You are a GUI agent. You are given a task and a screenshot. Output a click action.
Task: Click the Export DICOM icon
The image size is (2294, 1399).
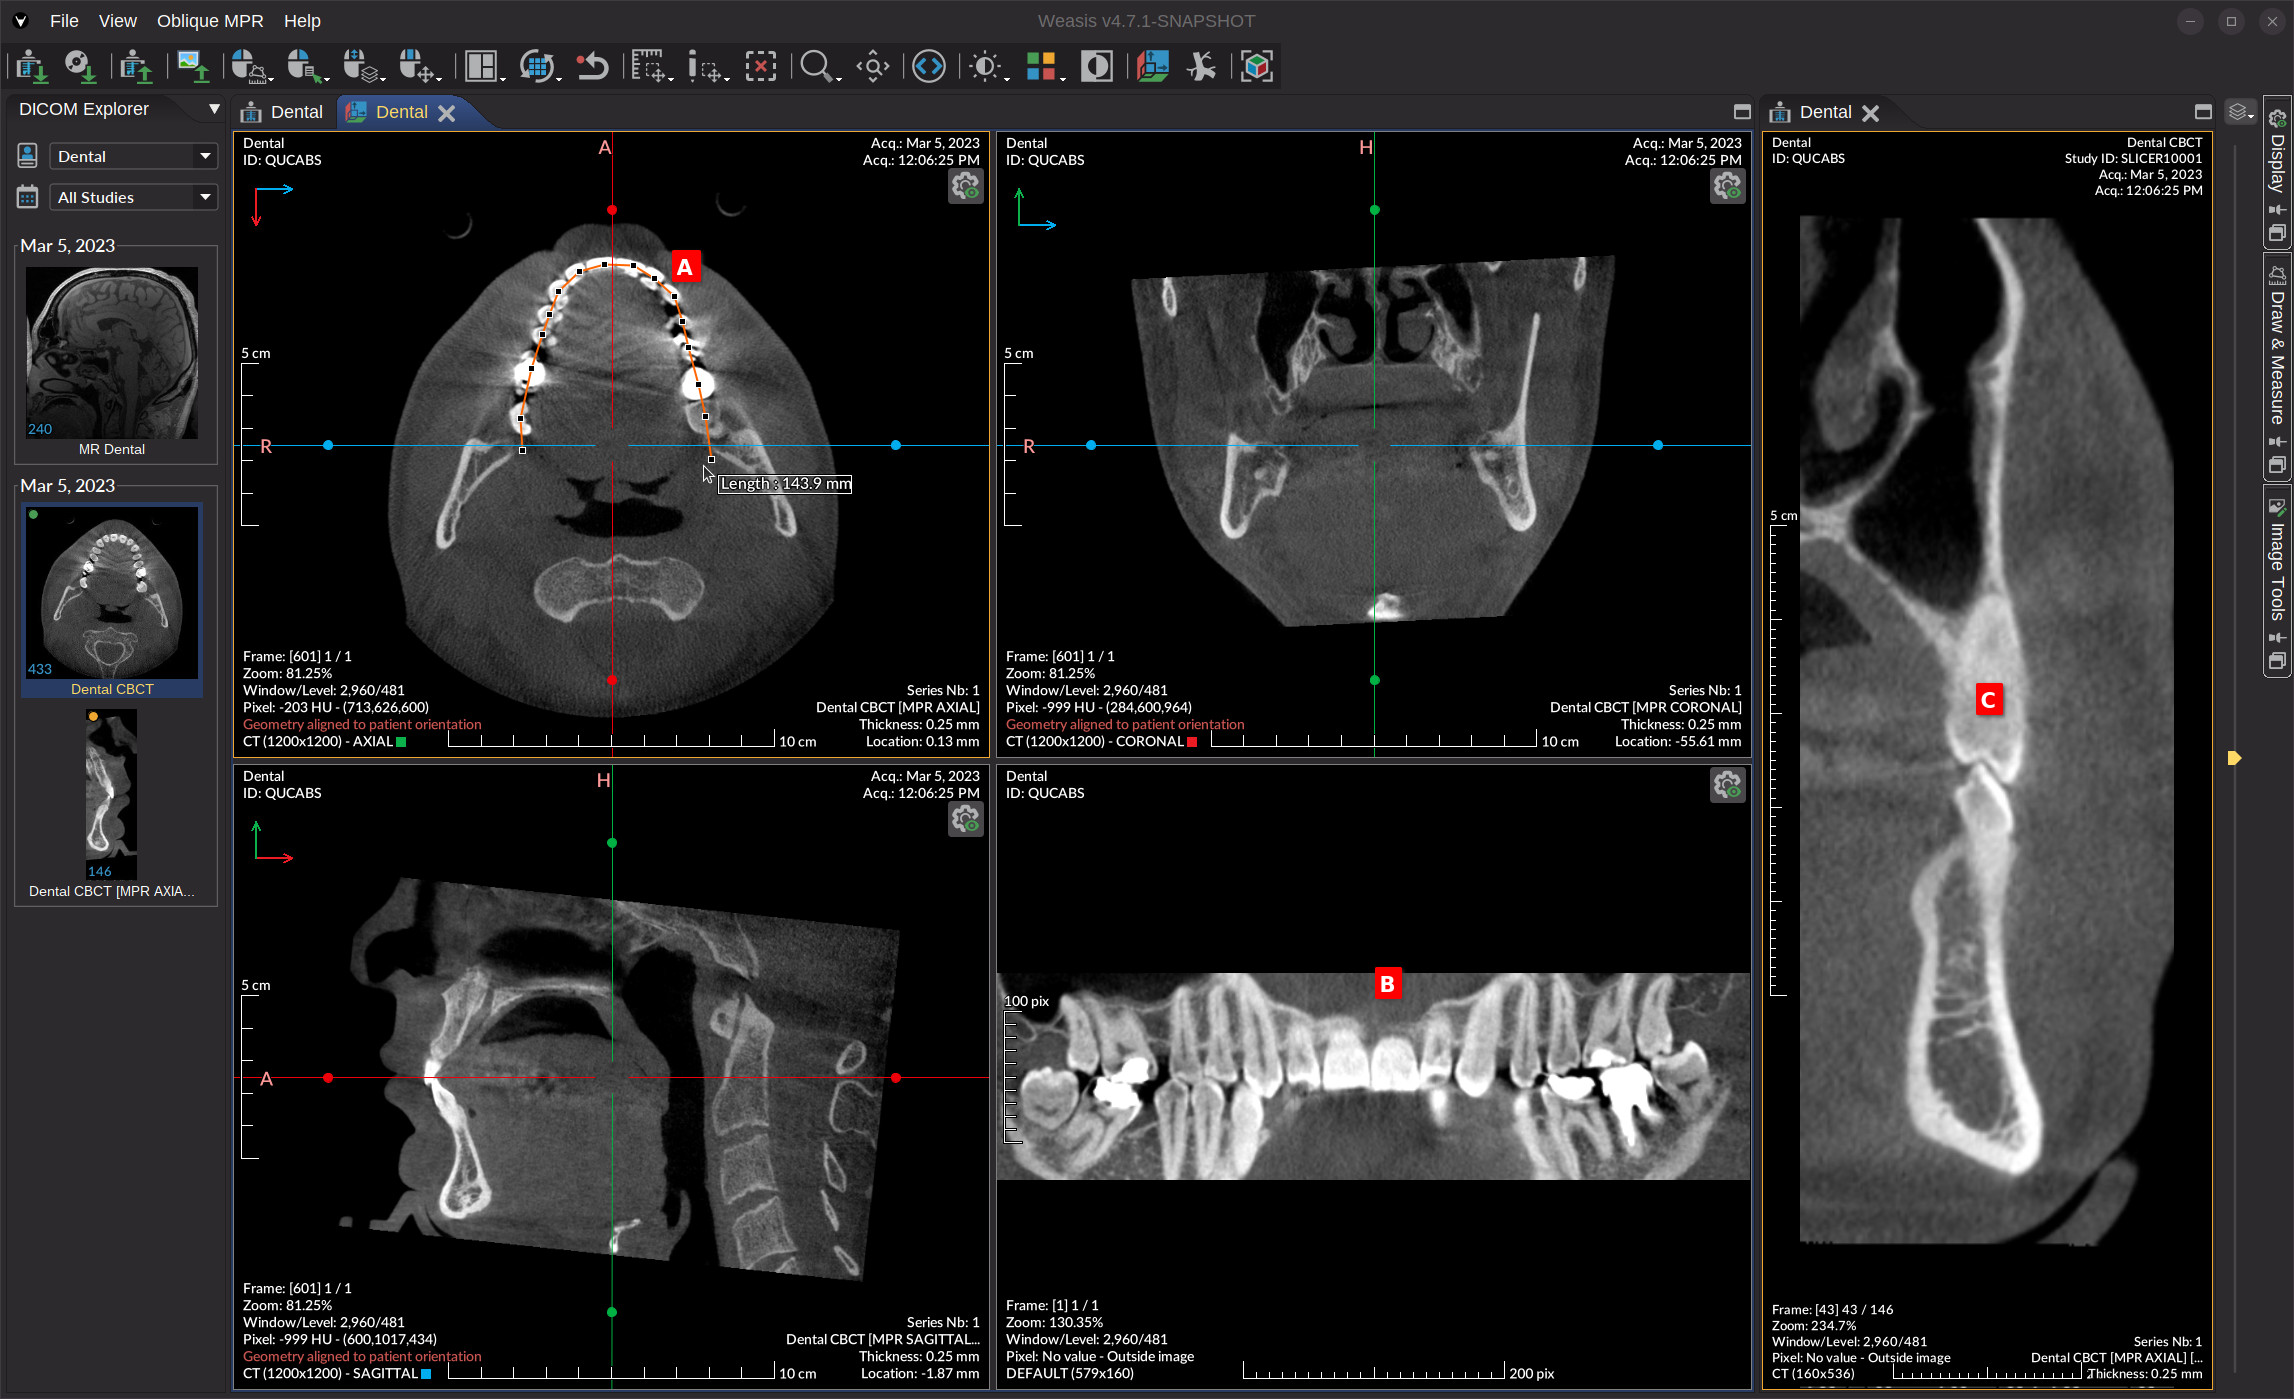(136, 67)
